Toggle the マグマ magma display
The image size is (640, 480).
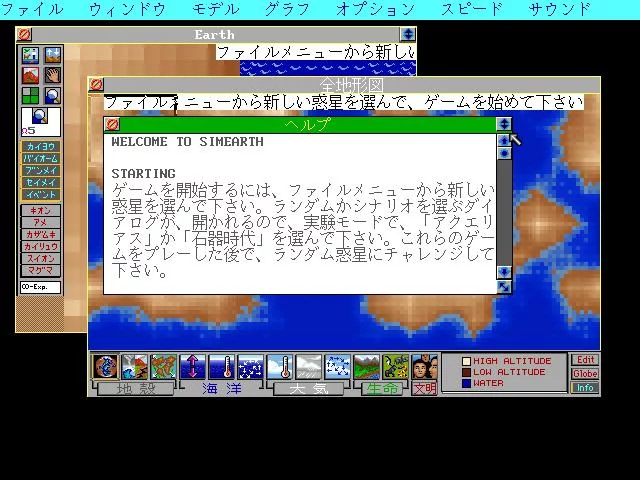41,271
